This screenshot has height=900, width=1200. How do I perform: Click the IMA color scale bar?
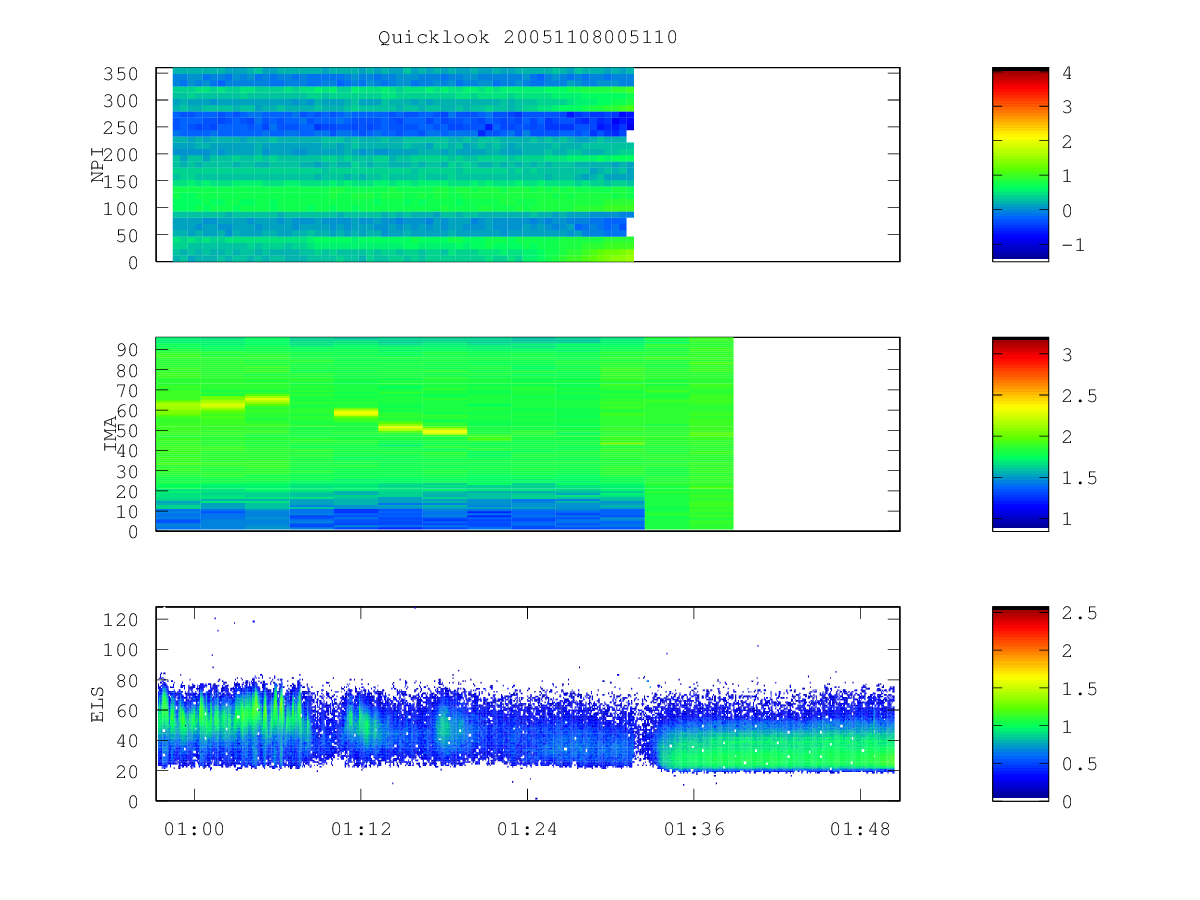pos(1020,434)
